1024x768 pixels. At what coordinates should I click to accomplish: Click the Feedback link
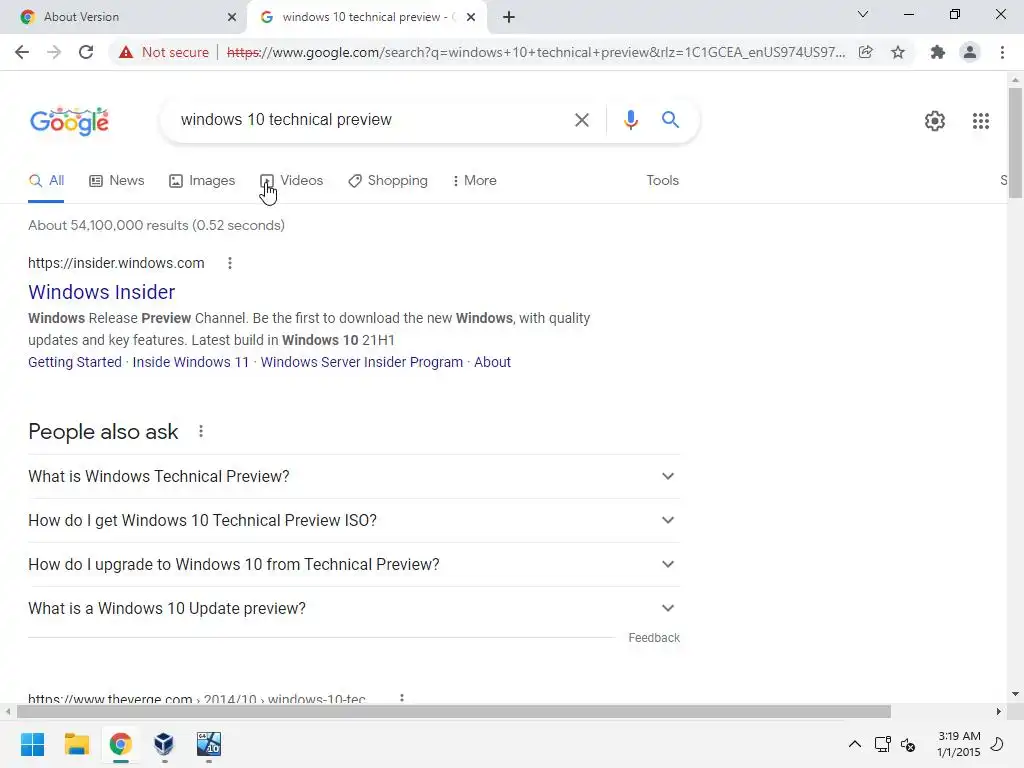(x=654, y=638)
